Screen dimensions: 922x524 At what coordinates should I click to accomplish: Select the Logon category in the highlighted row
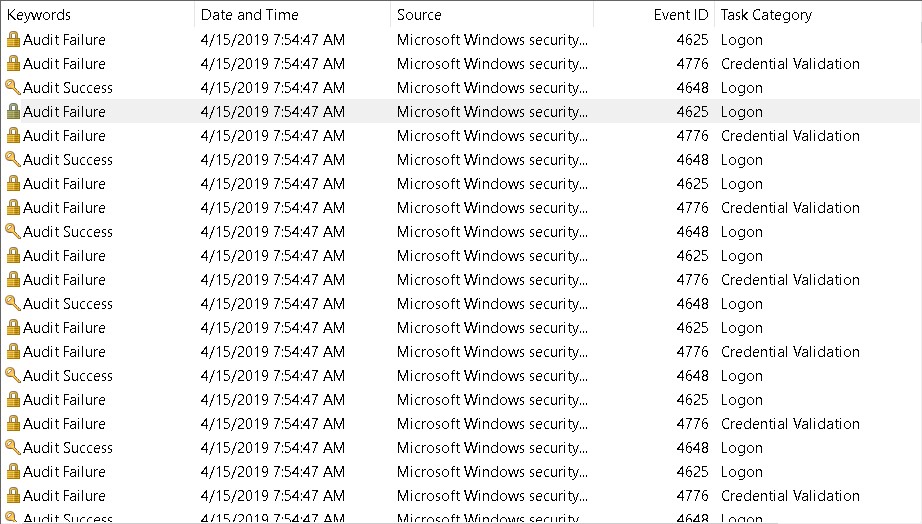[741, 112]
